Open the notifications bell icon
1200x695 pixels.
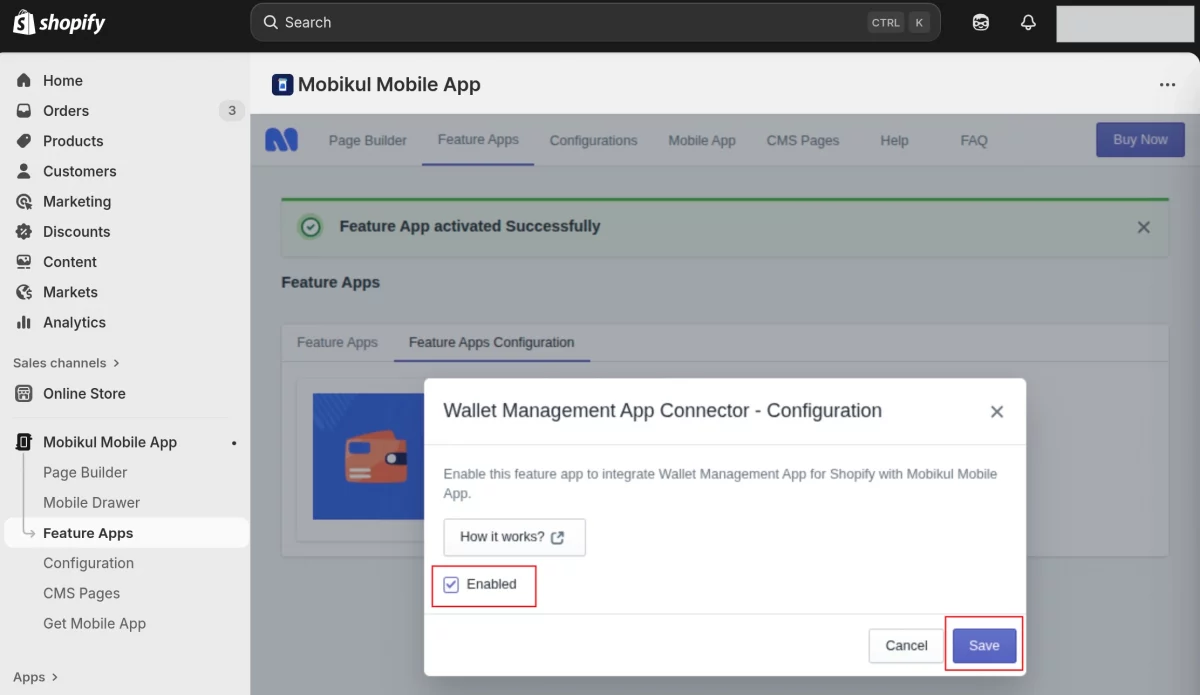1028,22
